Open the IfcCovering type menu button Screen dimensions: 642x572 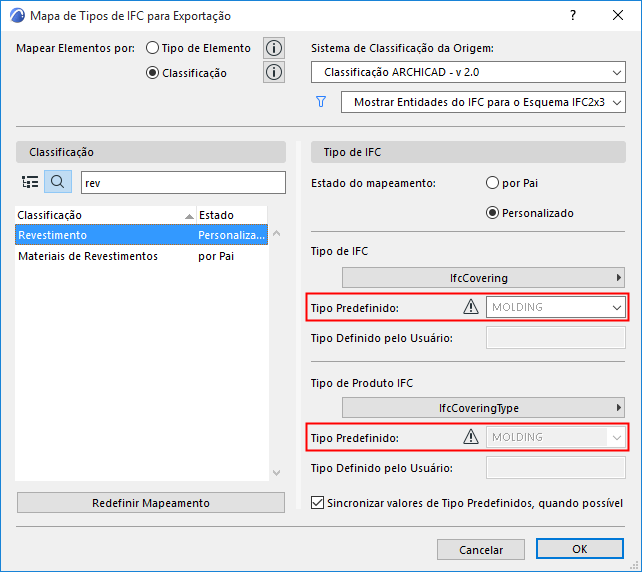pos(484,278)
